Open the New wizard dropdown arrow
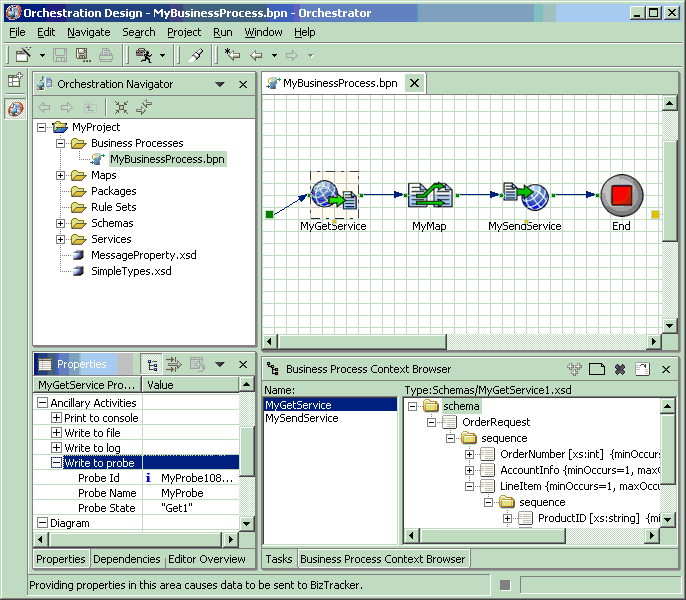Image resolution: width=686 pixels, height=600 pixels. click(42, 56)
